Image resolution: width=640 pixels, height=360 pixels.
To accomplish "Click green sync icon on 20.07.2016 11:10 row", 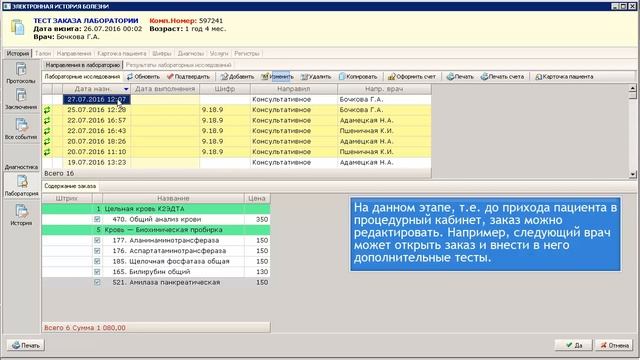I will pos(47,152).
